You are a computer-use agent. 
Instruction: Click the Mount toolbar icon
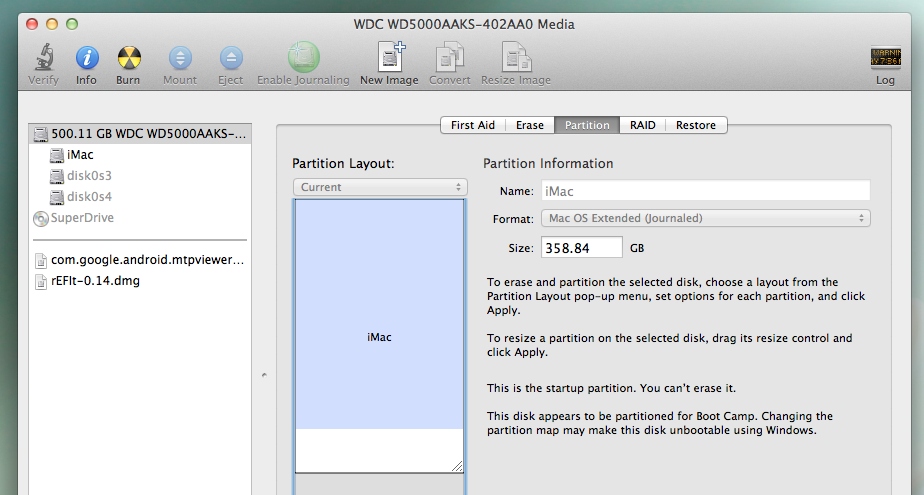180,59
